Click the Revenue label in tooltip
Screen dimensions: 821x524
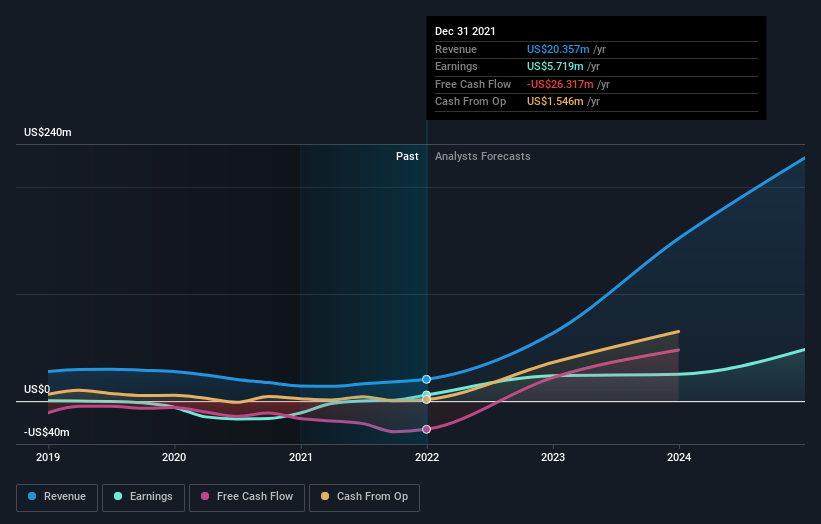(x=456, y=49)
